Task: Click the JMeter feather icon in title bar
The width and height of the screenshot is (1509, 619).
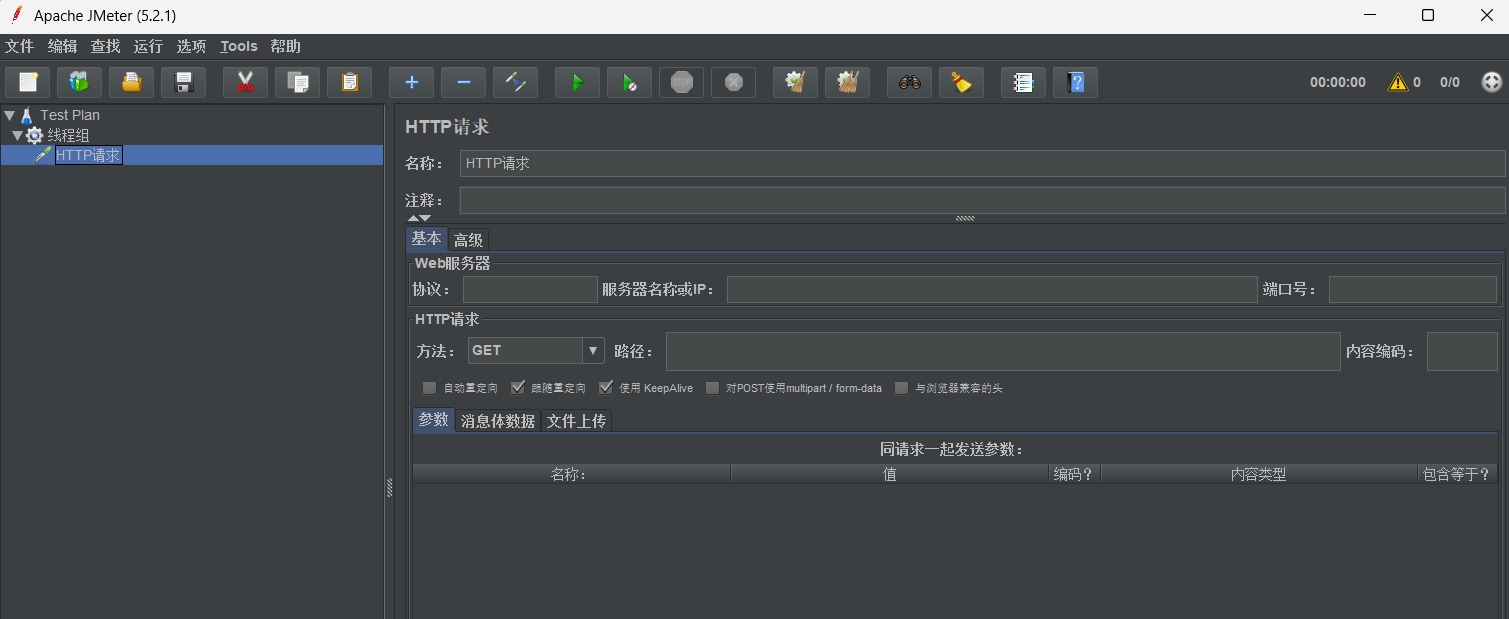Action: [16, 15]
